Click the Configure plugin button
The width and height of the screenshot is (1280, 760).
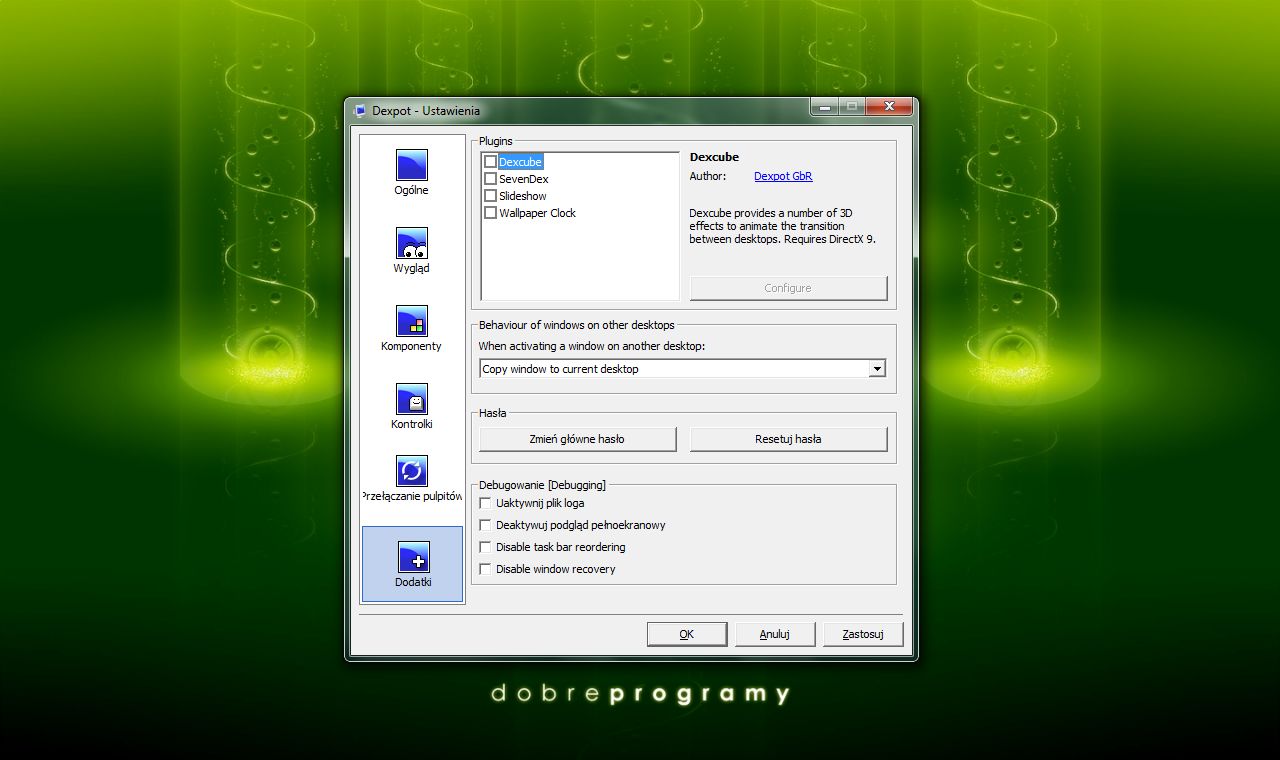[x=788, y=288]
